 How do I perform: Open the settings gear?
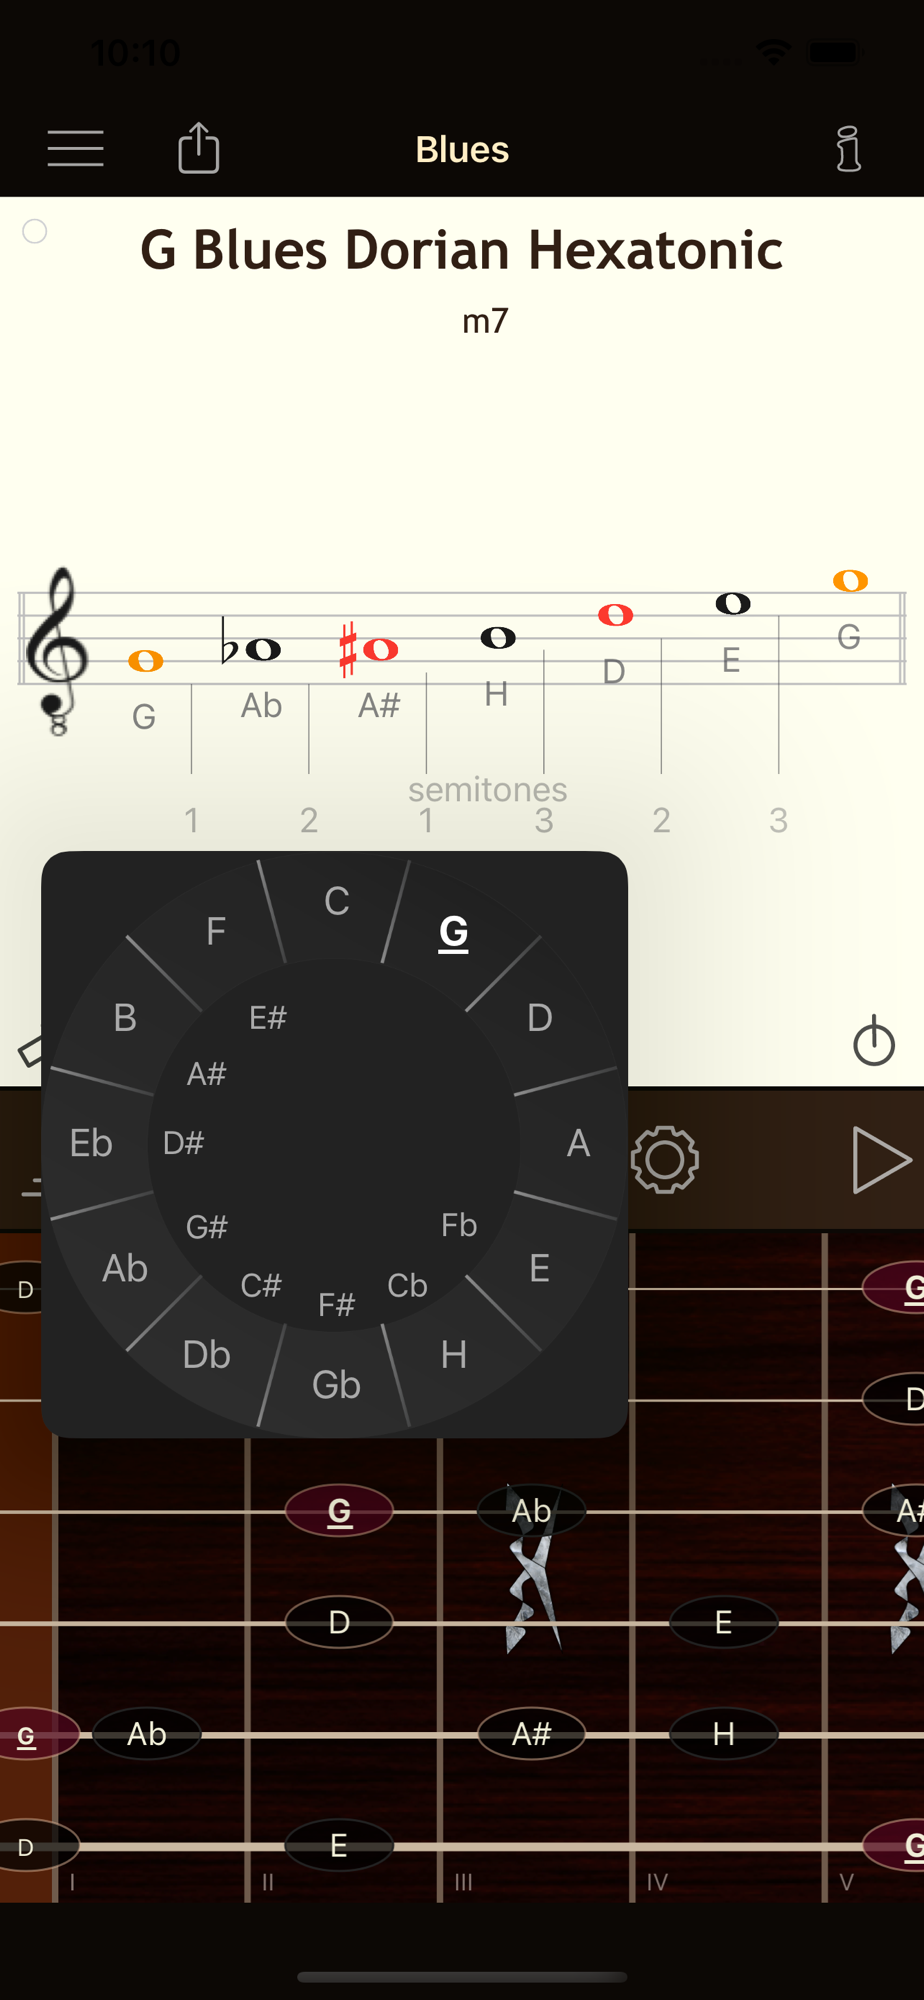(x=665, y=1160)
